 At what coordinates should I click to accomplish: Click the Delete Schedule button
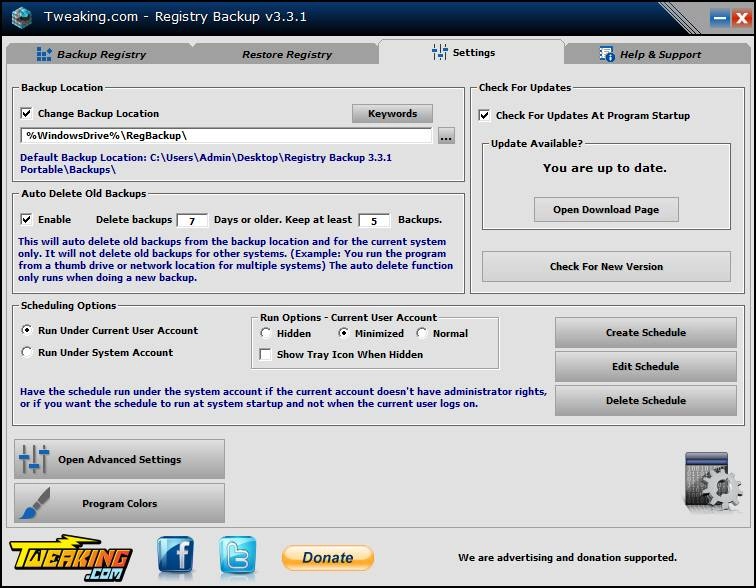646,401
